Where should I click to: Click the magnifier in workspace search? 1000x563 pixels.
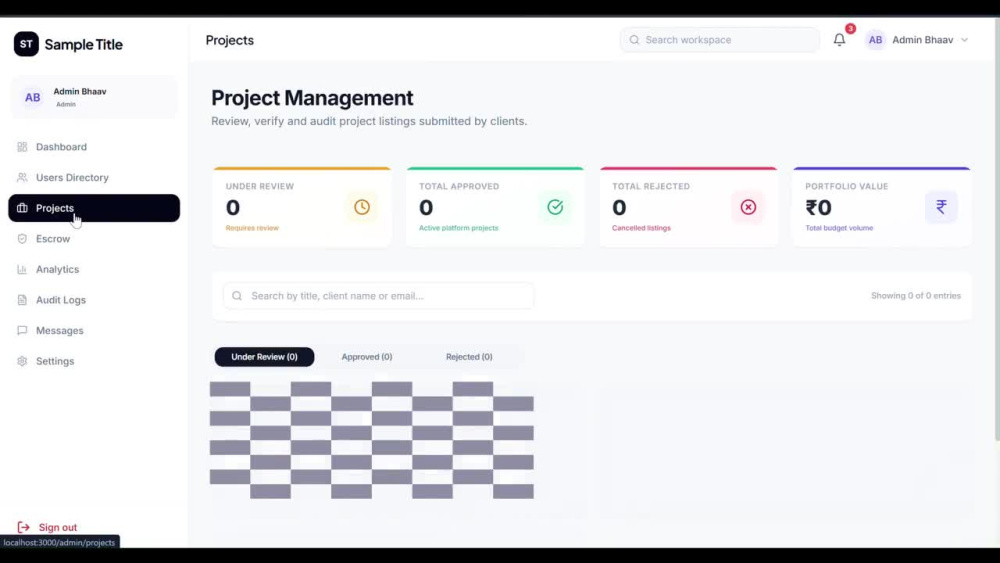pos(634,40)
